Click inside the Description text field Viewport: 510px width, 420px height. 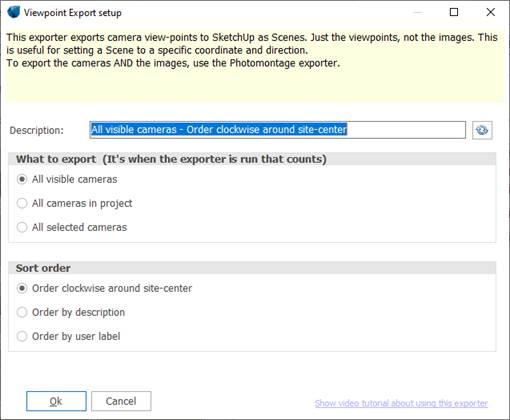[x=277, y=130]
